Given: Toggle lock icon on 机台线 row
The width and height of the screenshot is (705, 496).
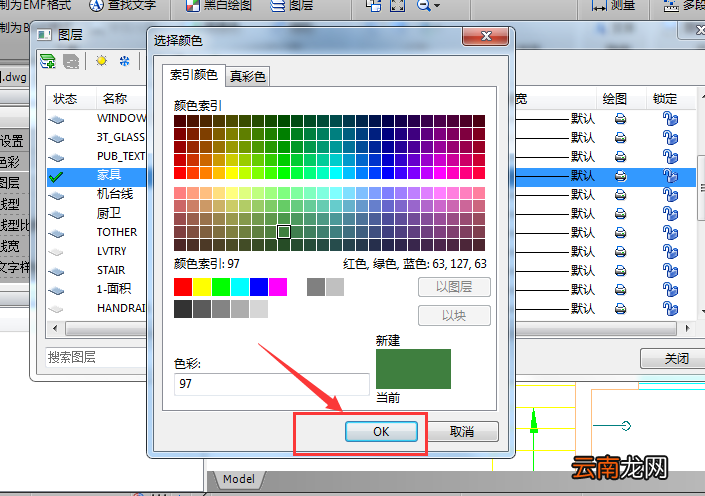Looking at the screenshot, I should (670, 195).
